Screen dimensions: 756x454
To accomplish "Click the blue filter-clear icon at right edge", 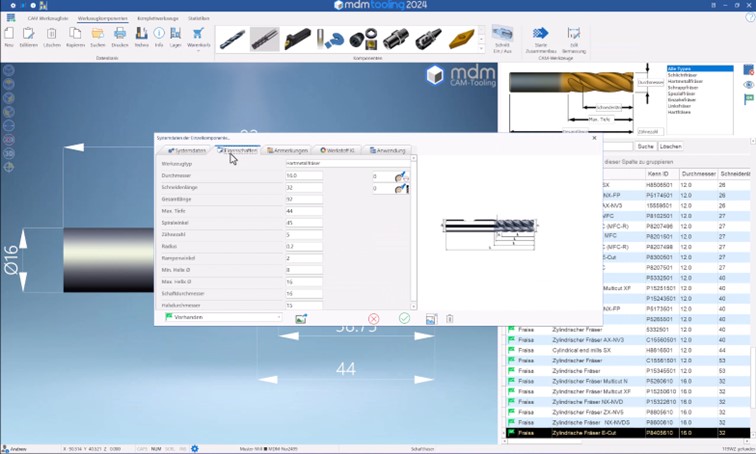I will click(x=748, y=70).
